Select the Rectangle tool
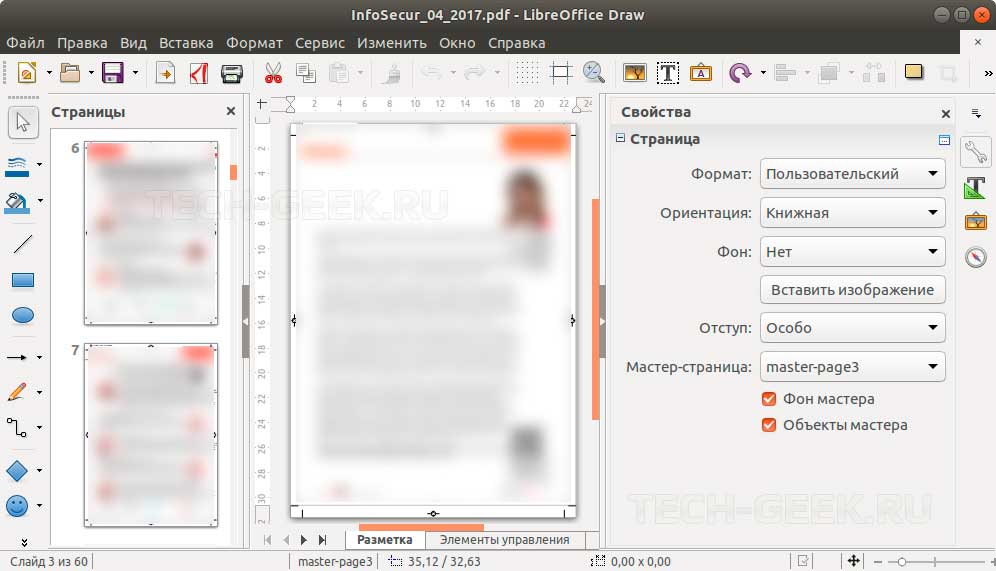The image size is (996, 571). 23,280
